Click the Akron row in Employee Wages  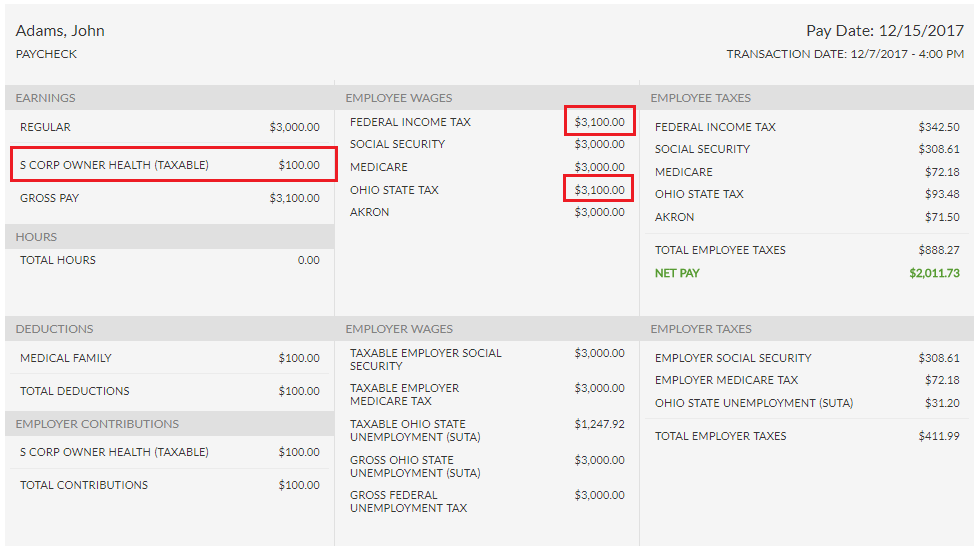[486, 212]
